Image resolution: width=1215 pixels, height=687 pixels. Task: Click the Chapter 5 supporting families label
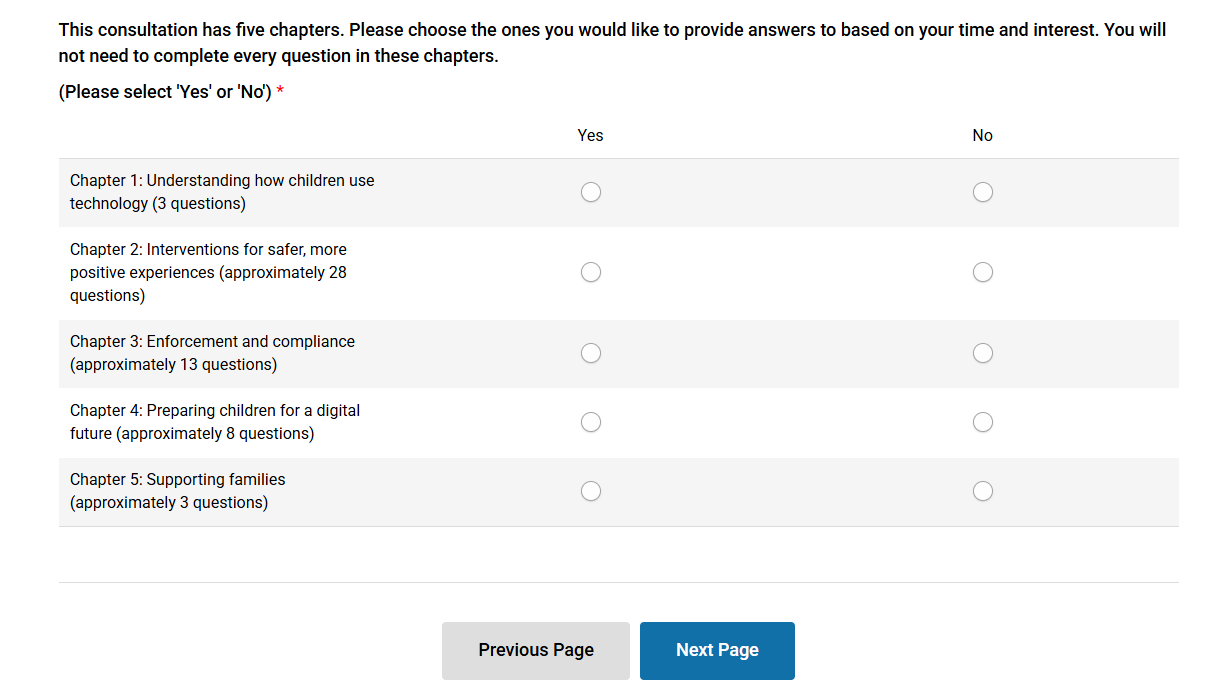[177, 490]
